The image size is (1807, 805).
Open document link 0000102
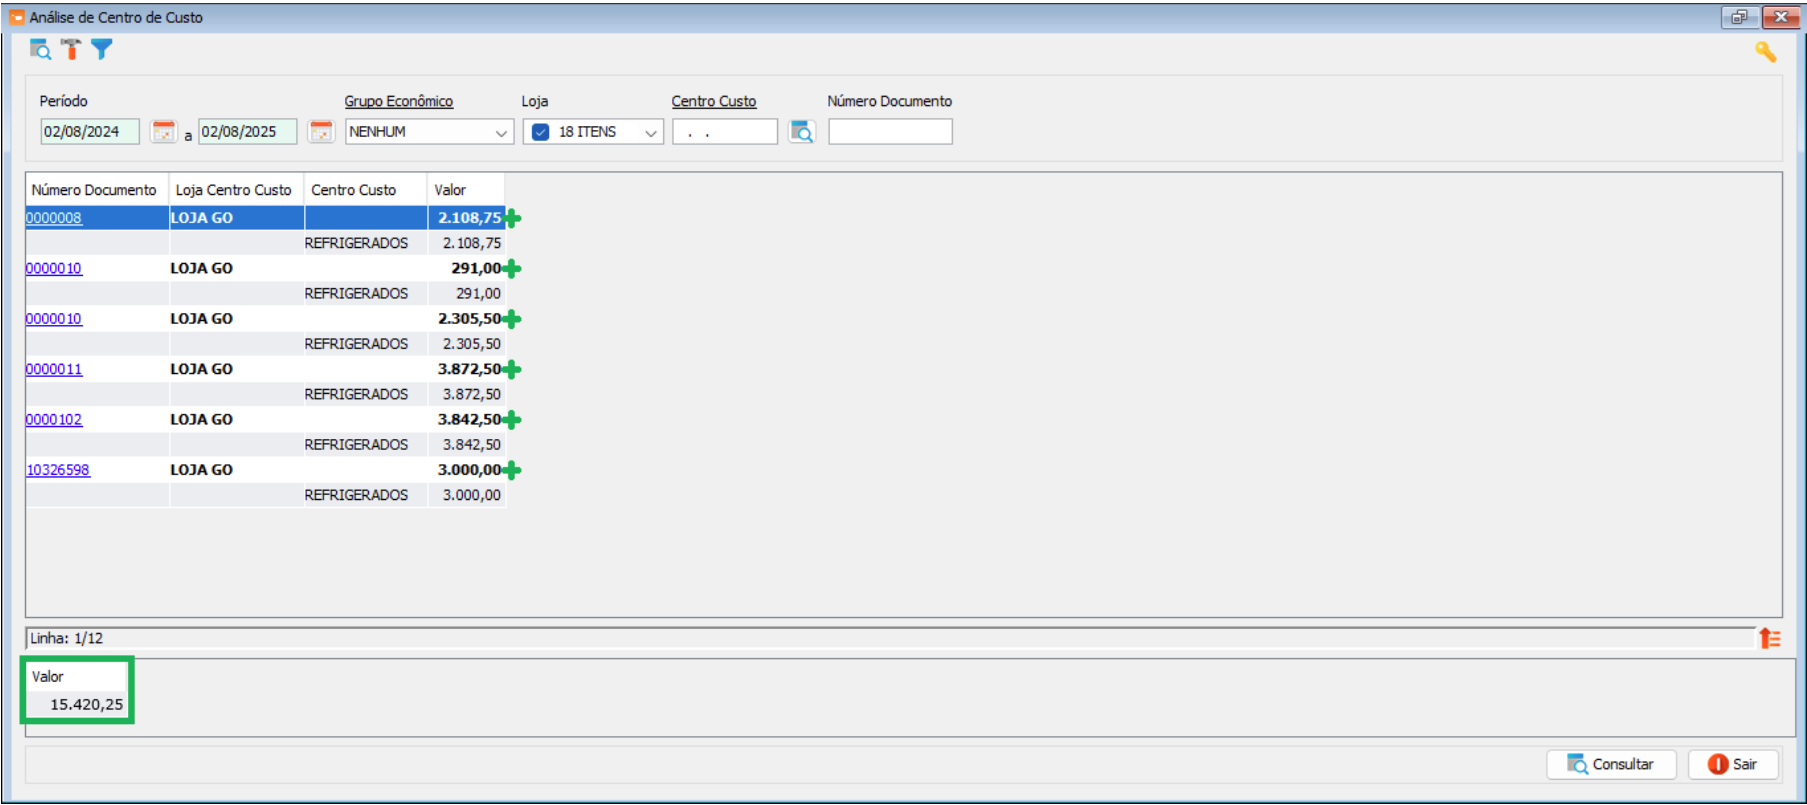pos(54,420)
